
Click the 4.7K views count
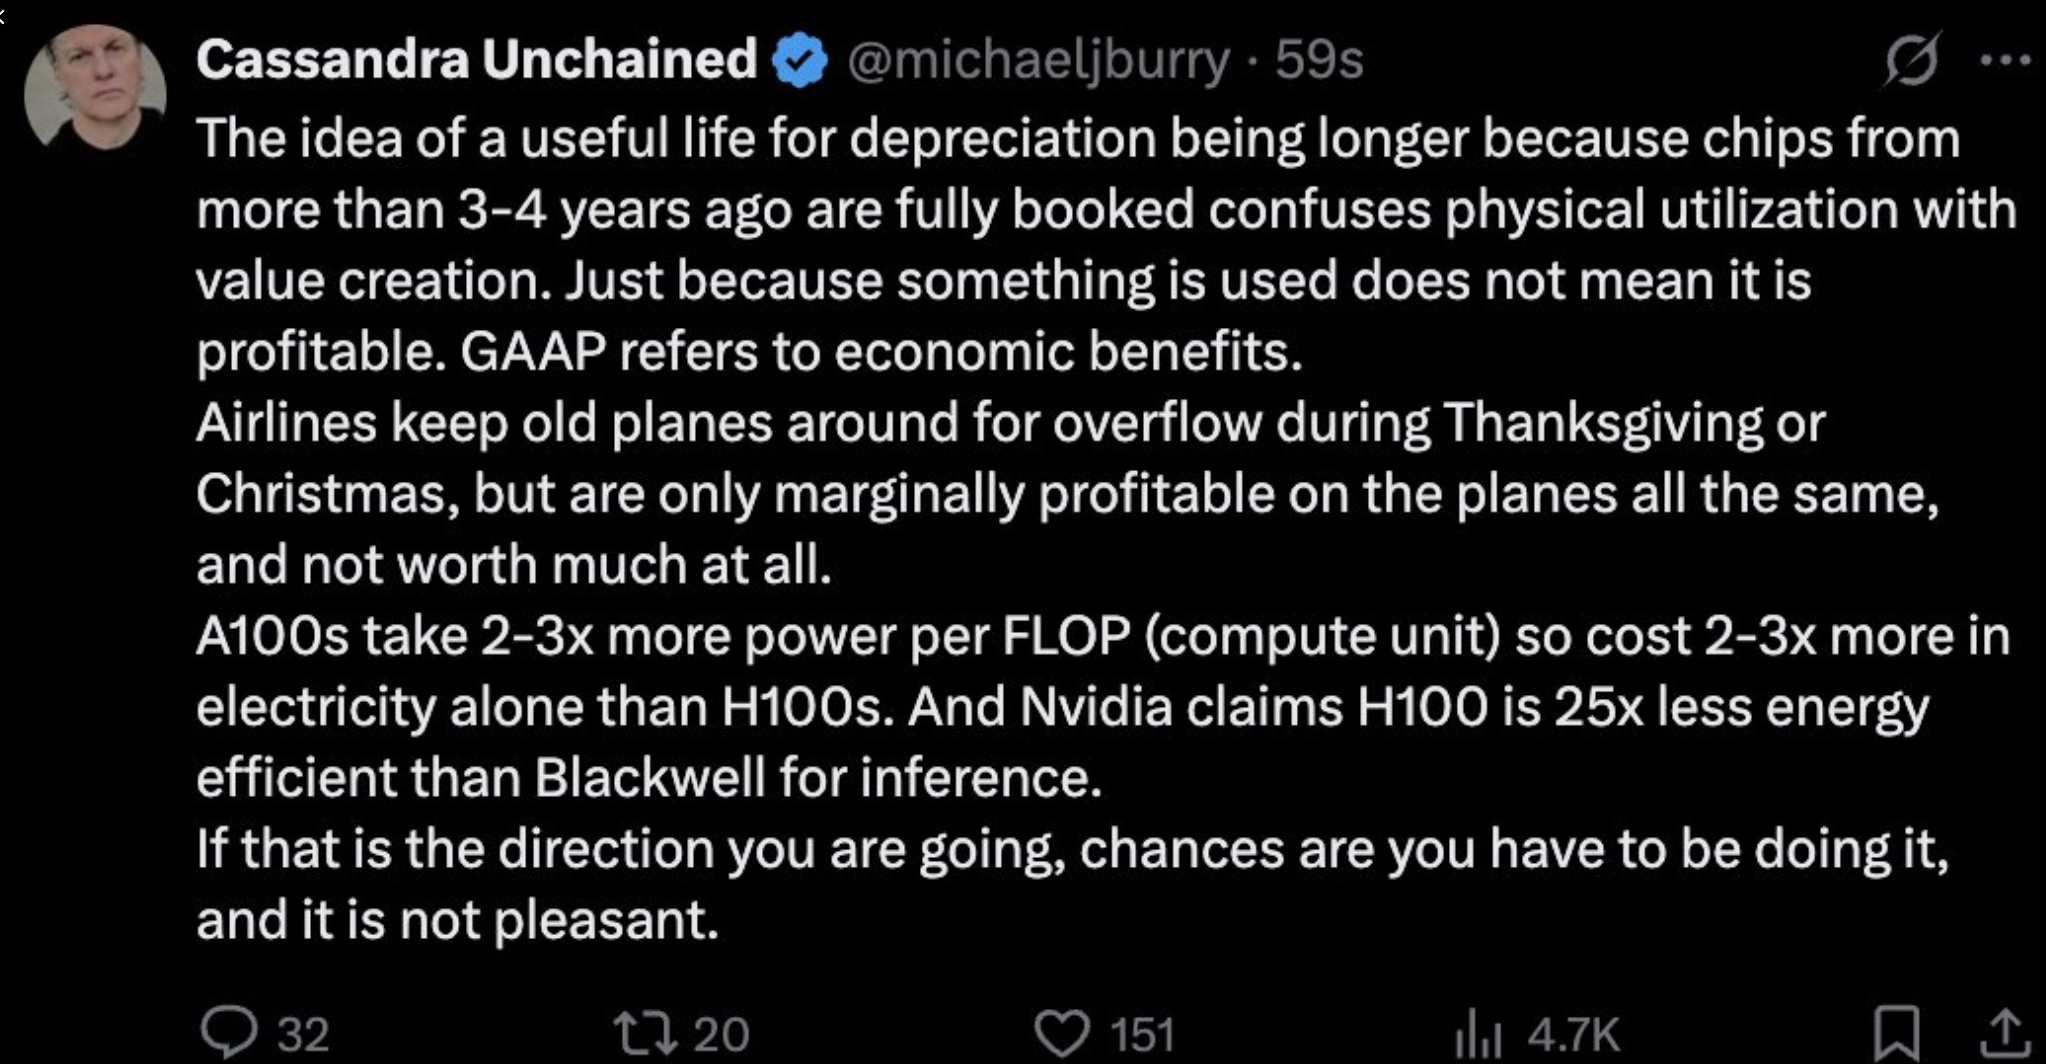pyautogui.click(x=1573, y=1034)
